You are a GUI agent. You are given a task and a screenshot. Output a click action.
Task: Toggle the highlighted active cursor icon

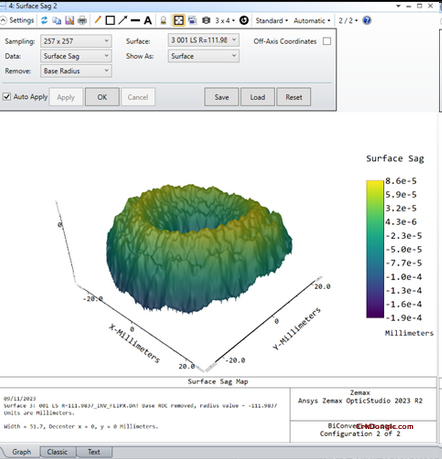[179, 21]
